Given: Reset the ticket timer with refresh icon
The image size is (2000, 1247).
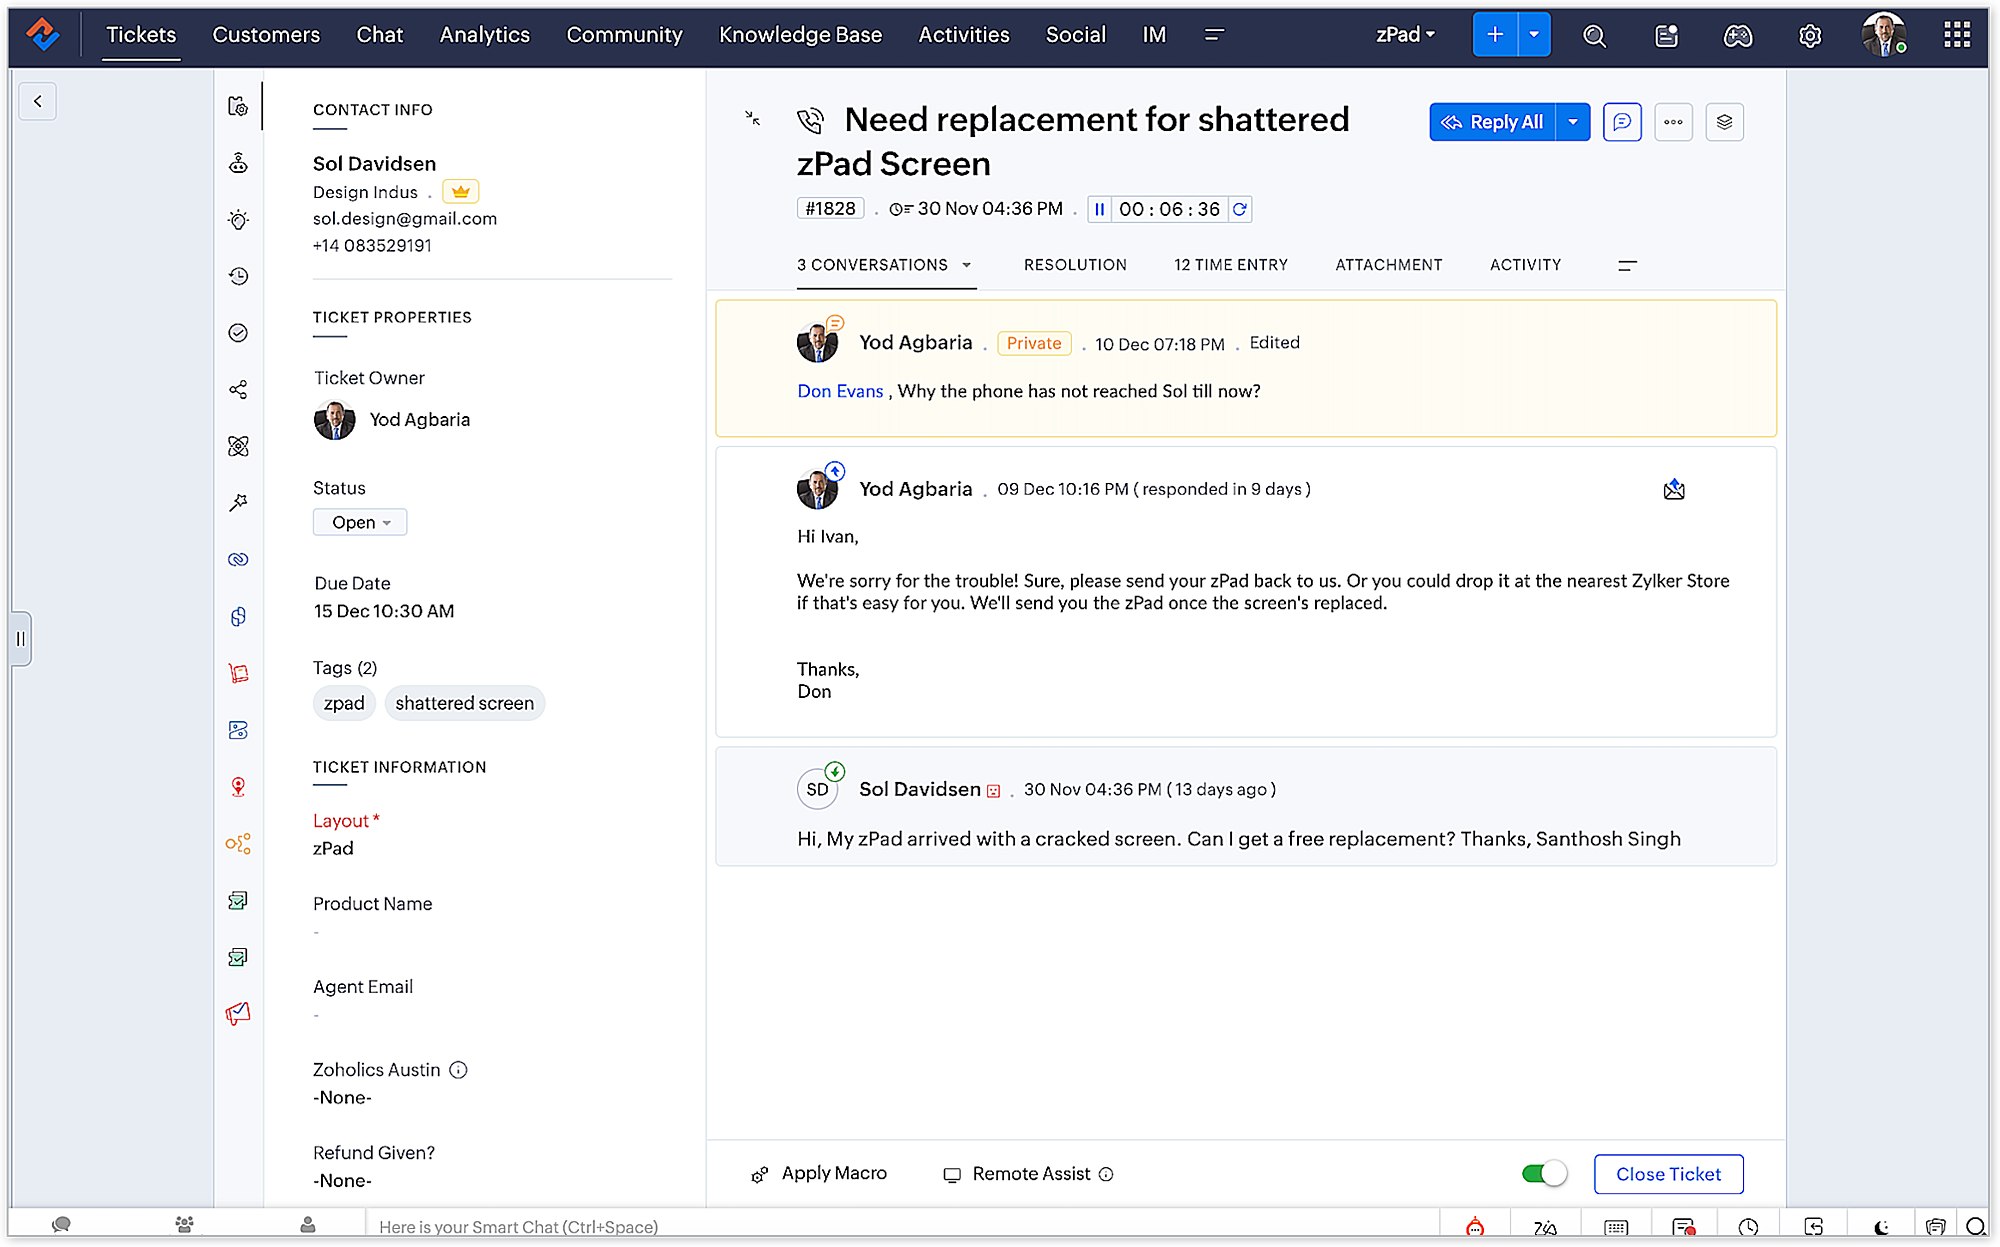Looking at the screenshot, I should pyautogui.click(x=1240, y=209).
